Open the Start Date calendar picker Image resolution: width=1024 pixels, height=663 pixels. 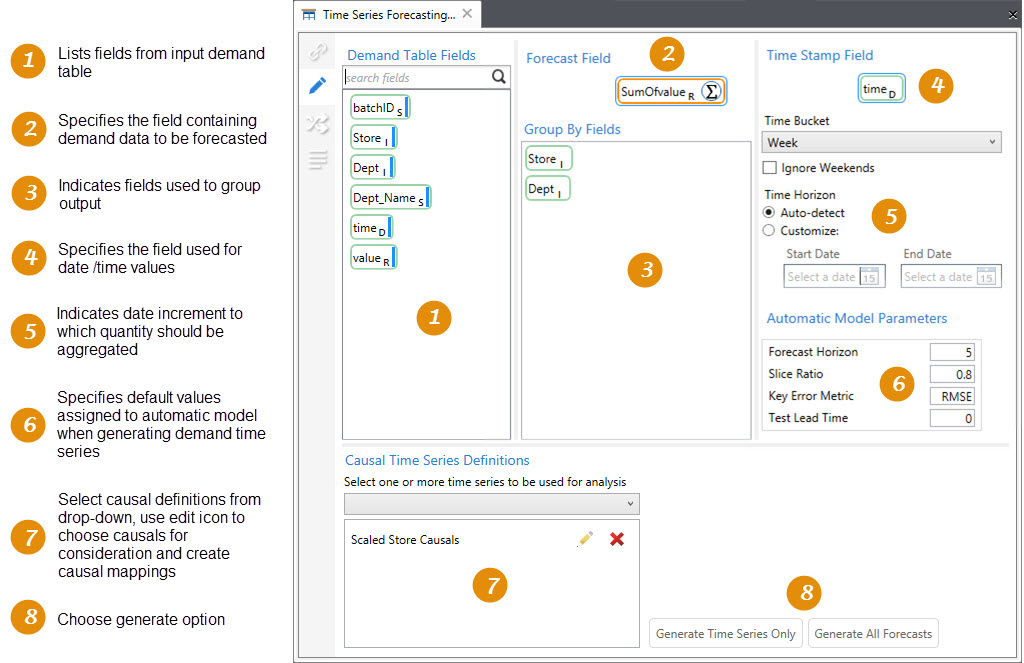pyautogui.click(x=869, y=277)
